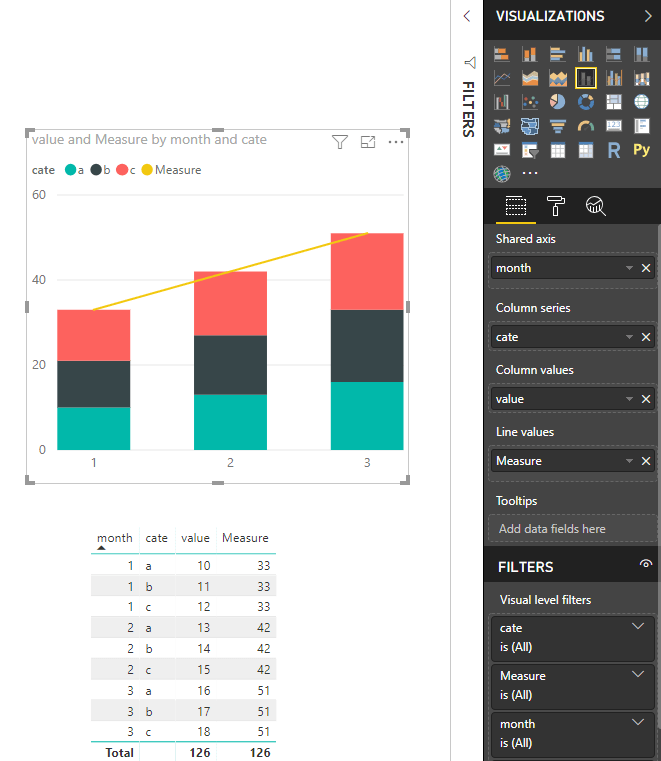Screen dimensions: 661x761
Task: Select the Clustered bar chart visual
Action: [x=558, y=54]
